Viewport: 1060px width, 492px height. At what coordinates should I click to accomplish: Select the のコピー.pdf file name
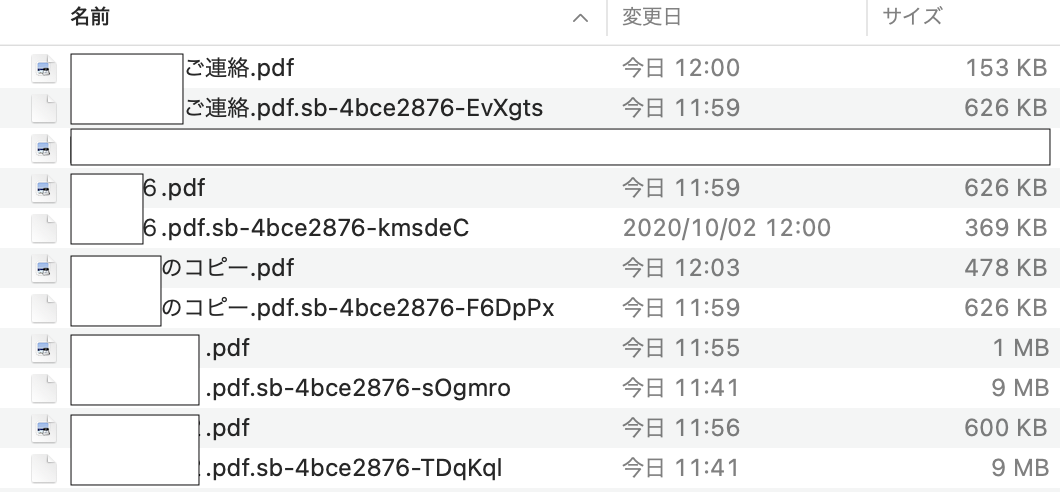[228, 268]
